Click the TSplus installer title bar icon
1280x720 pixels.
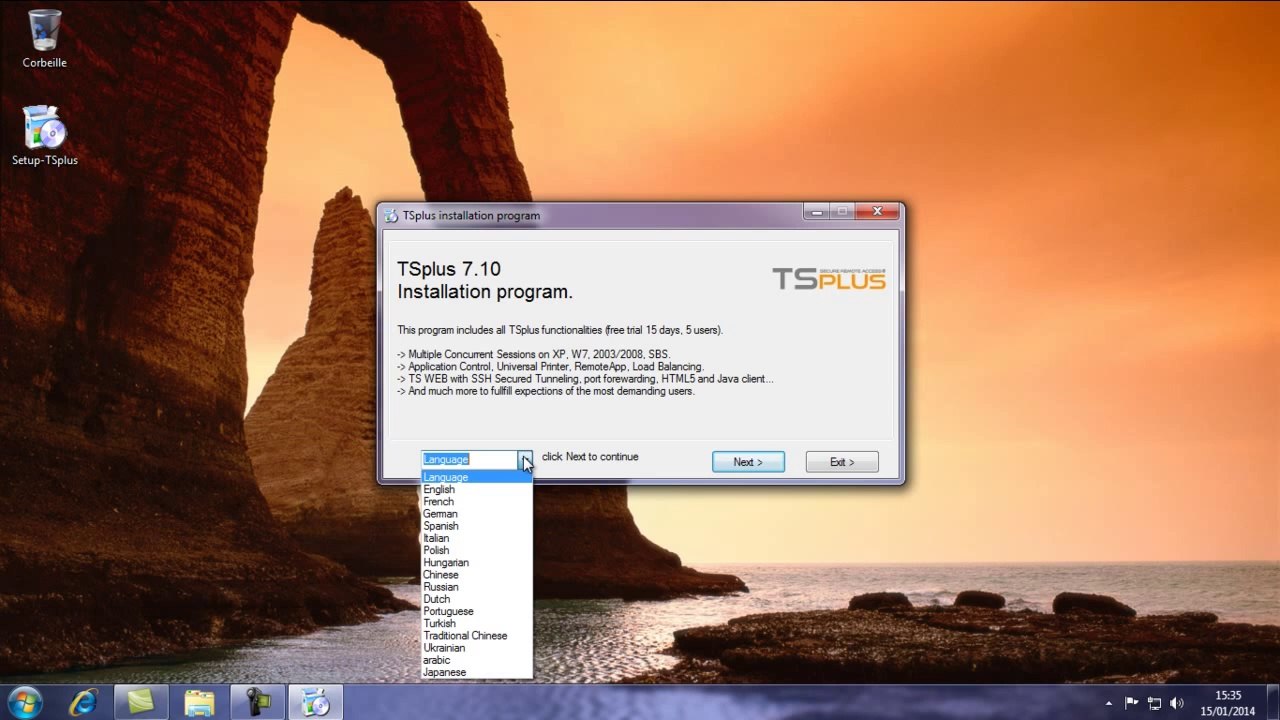pos(391,215)
